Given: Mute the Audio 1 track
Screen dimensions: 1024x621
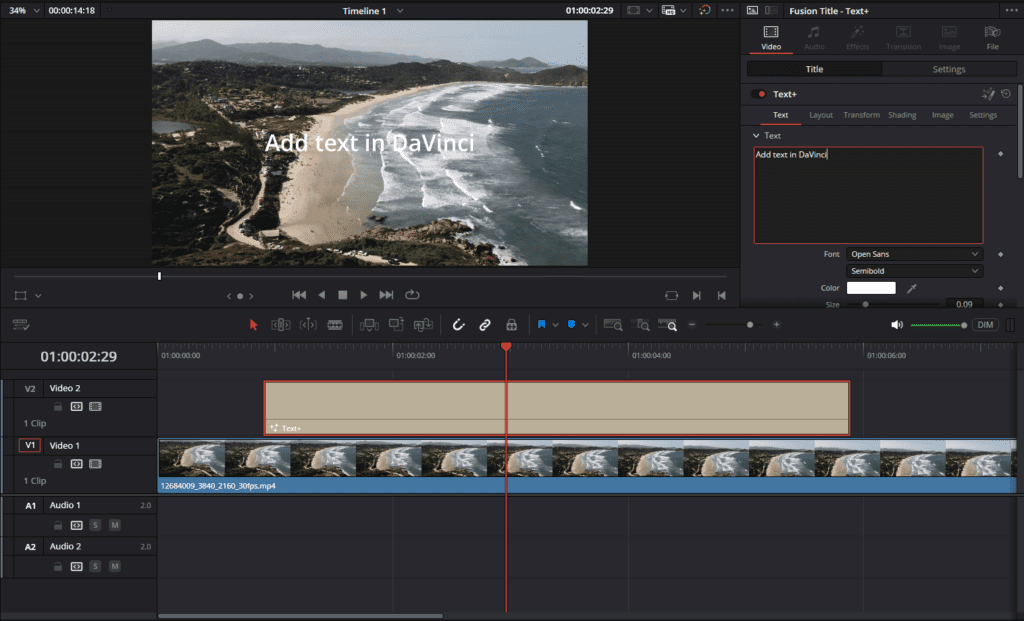Looking at the screenshot, I should coord(114,525).
